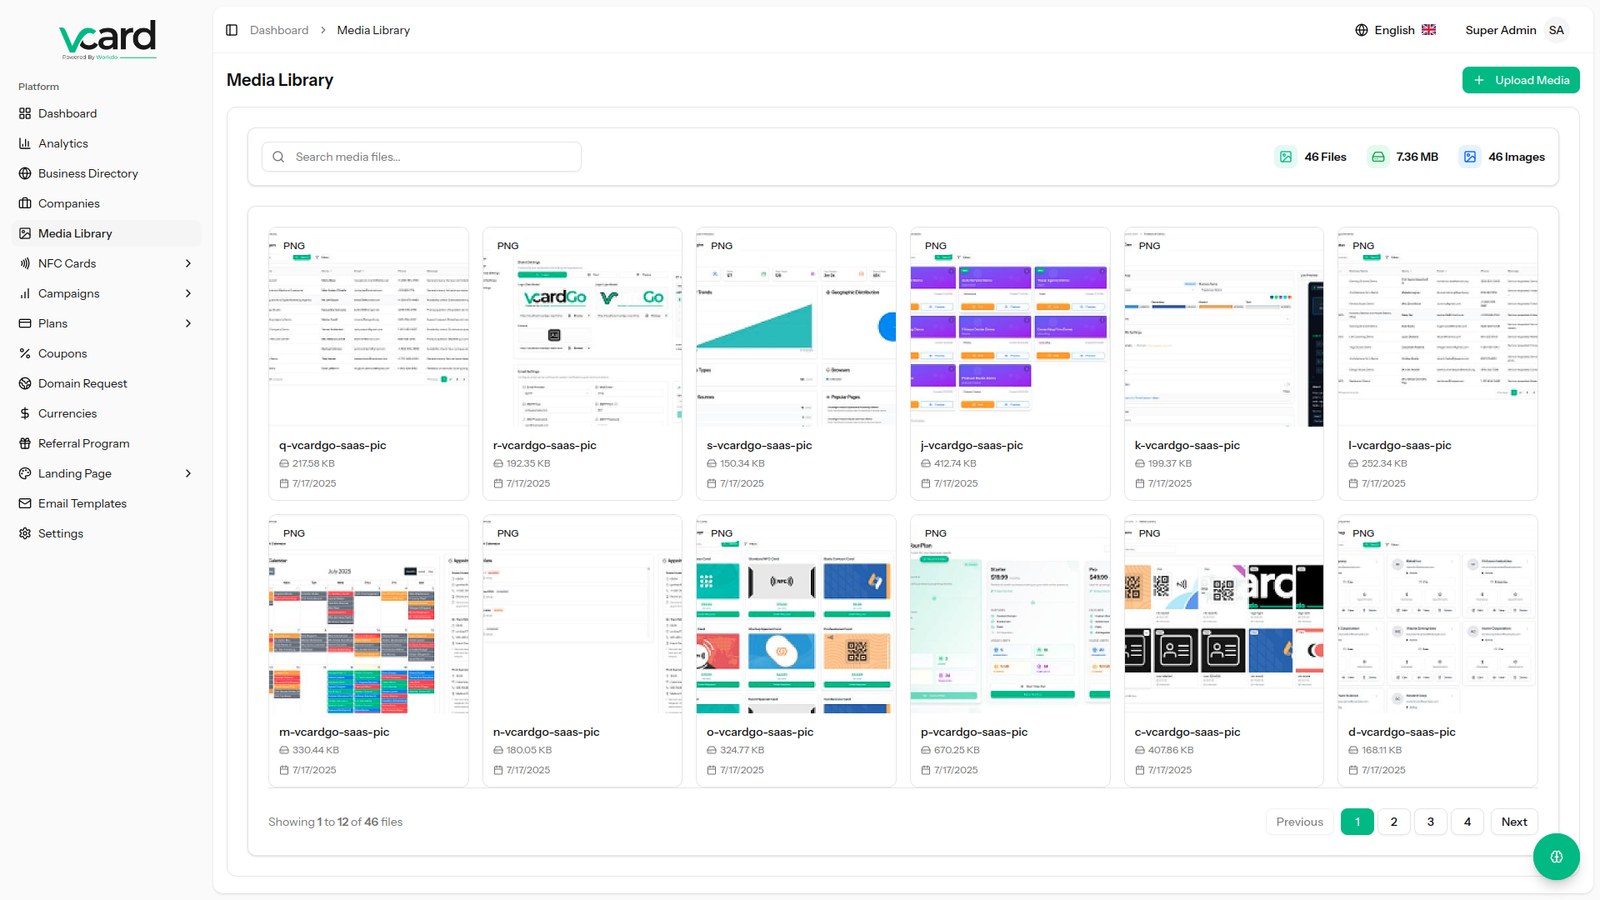Click the Settings gear icon

(25, 534)
